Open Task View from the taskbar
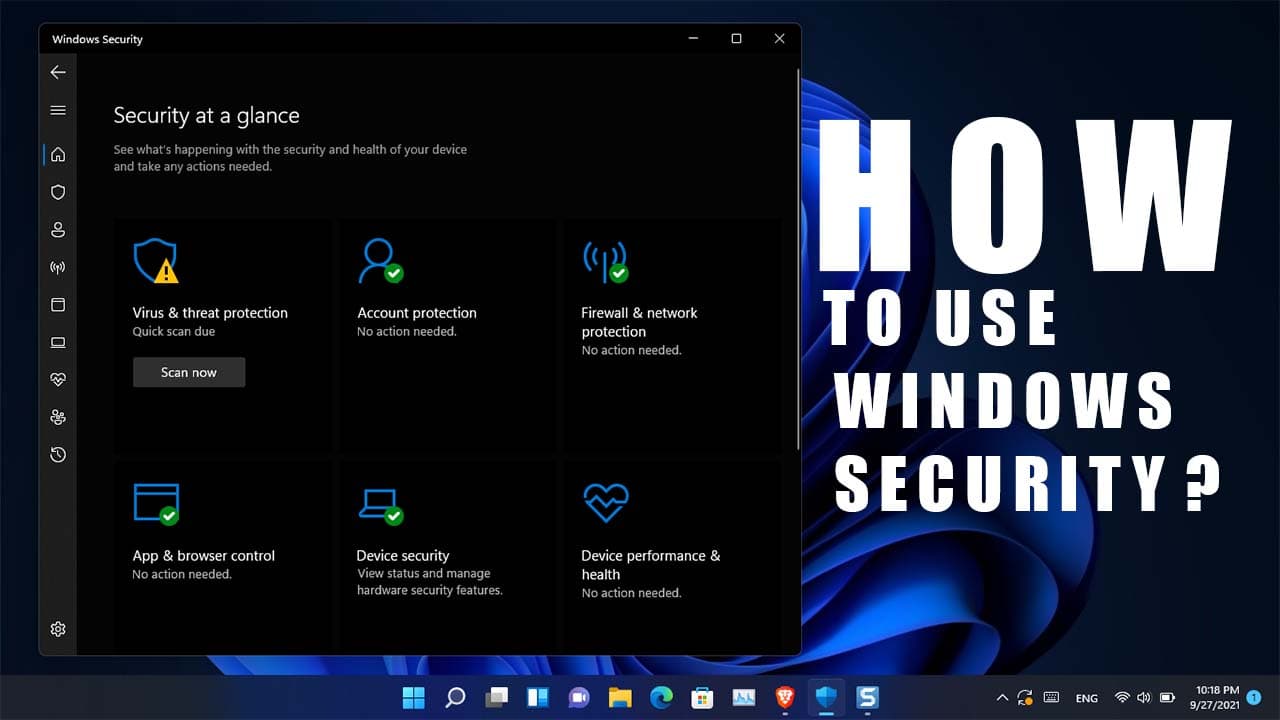Viewport: 1280px width, 720px height. [497, 697]
